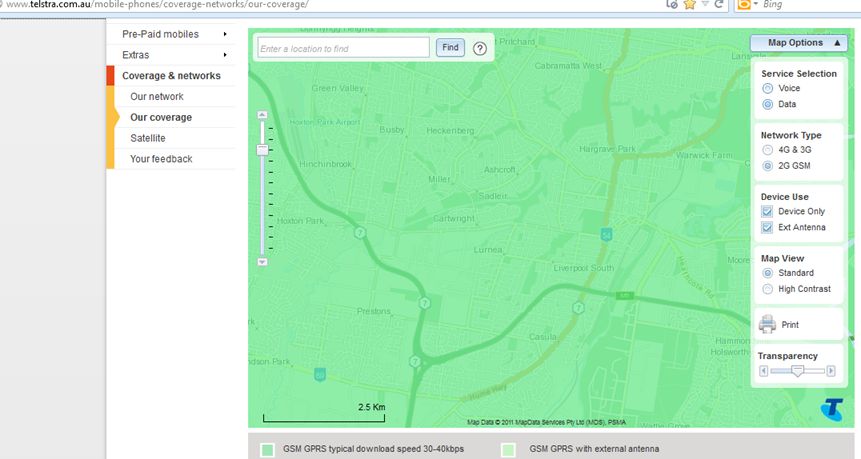Click 'Liverpool South' map label
861x459 pixels.
[584, 268]
